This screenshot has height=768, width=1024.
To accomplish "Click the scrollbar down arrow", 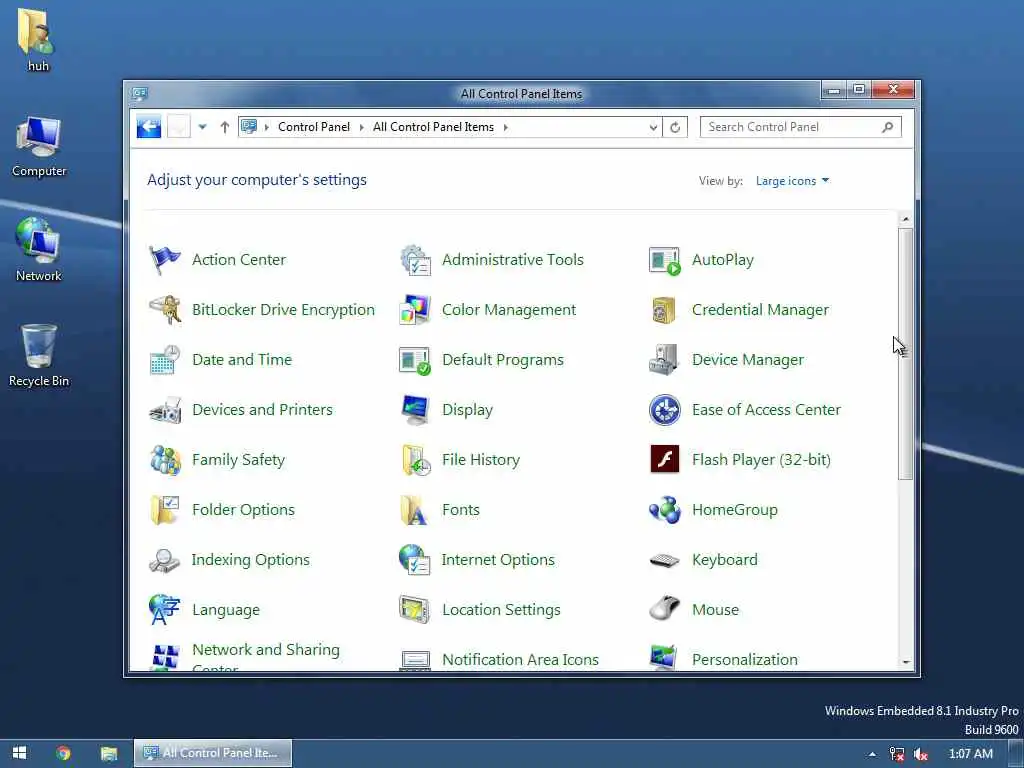I will click(x=906, y=662).
